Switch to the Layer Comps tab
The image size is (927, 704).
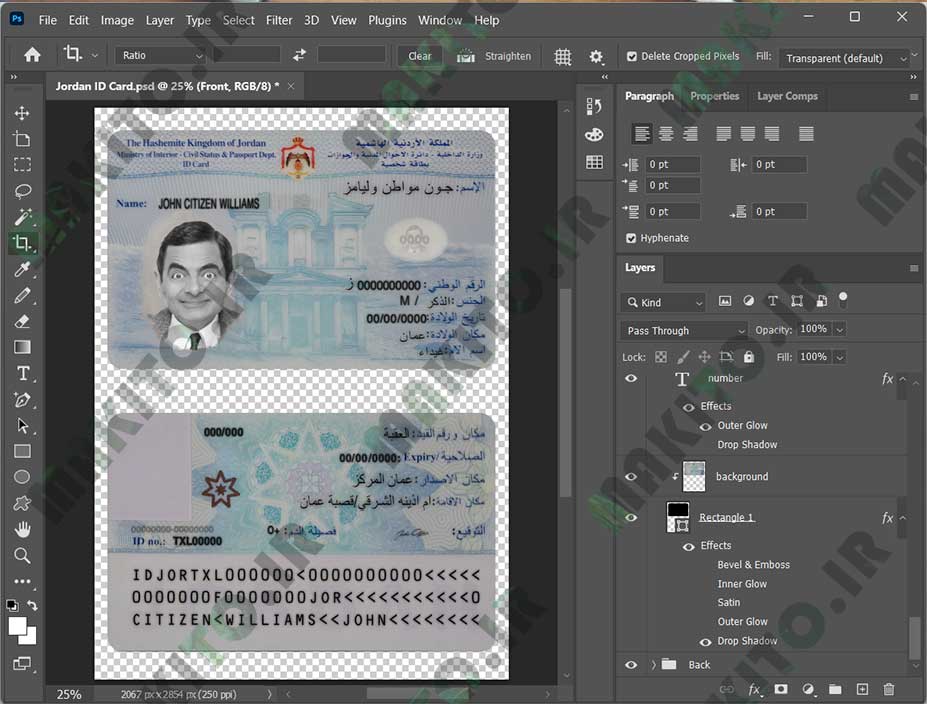tap(787, 96)
